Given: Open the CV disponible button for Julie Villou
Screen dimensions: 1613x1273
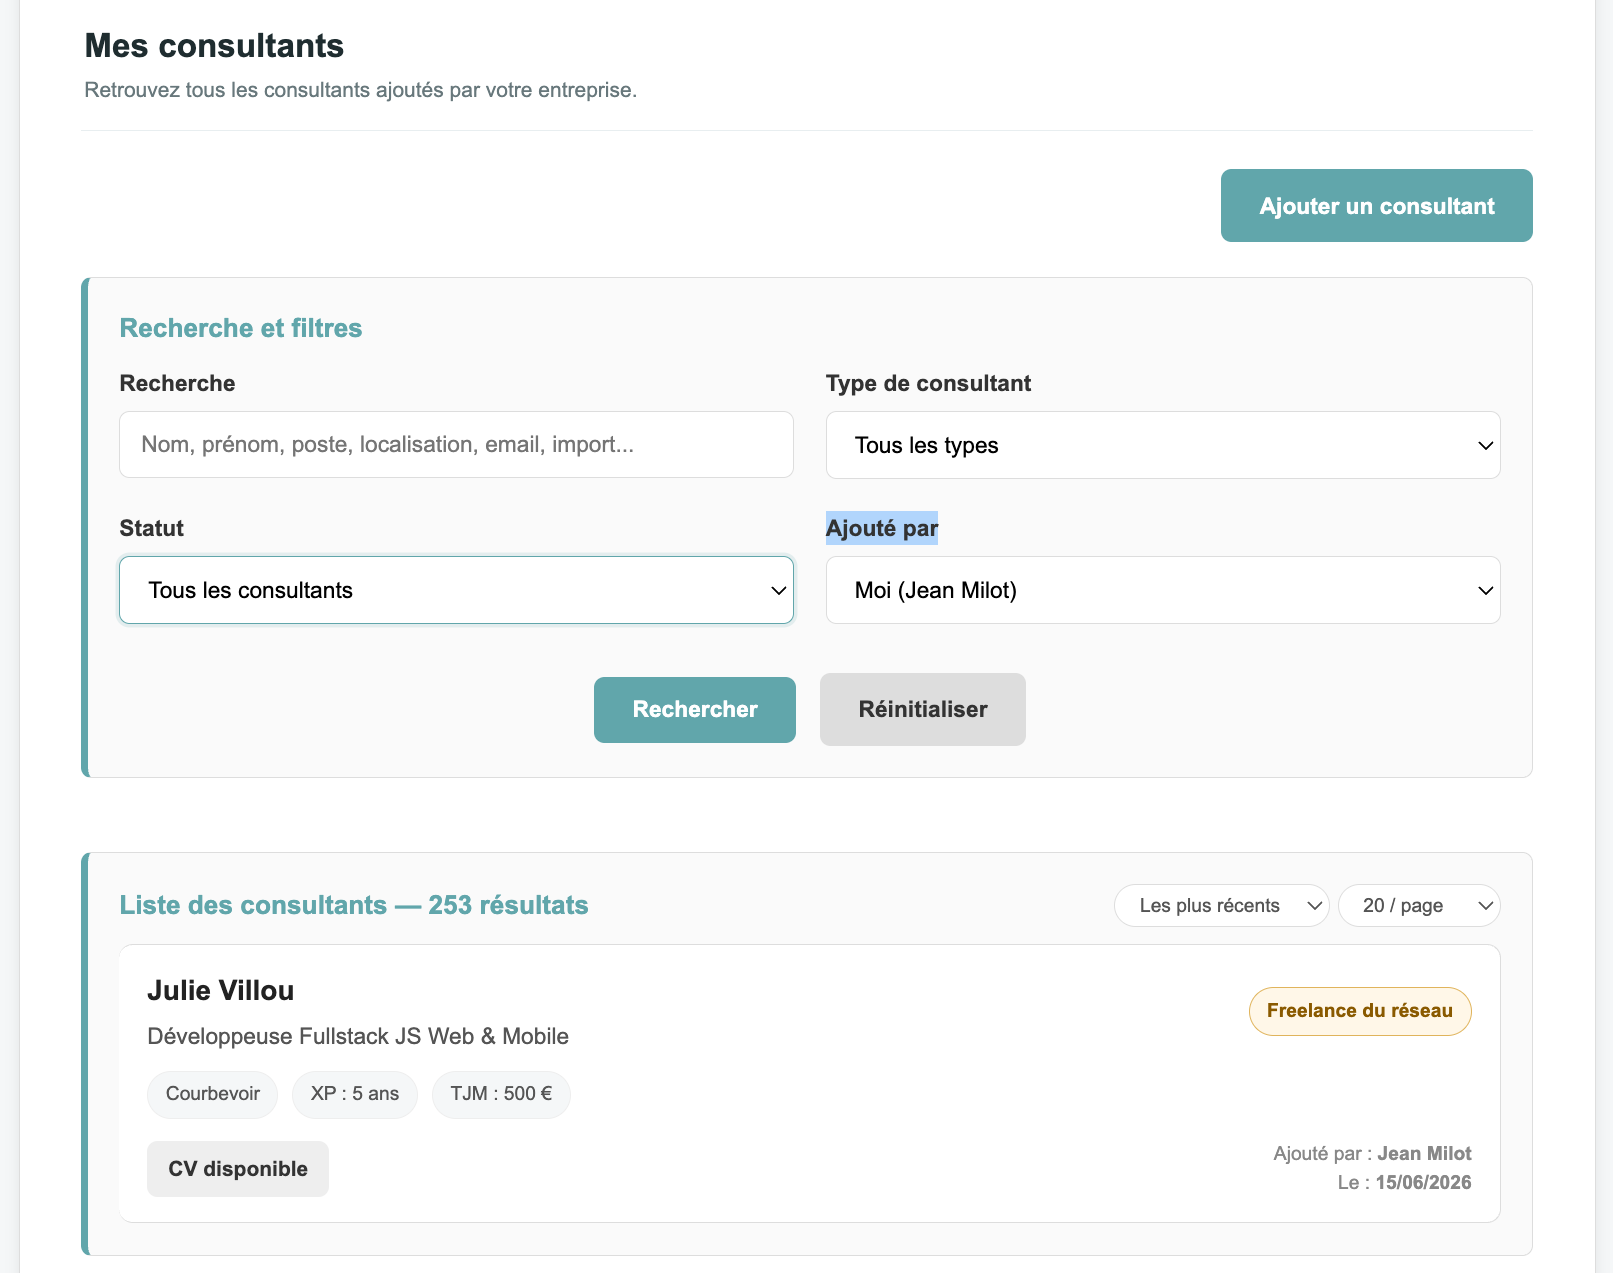Looking at the screenshot, I should pos(238,1169).
